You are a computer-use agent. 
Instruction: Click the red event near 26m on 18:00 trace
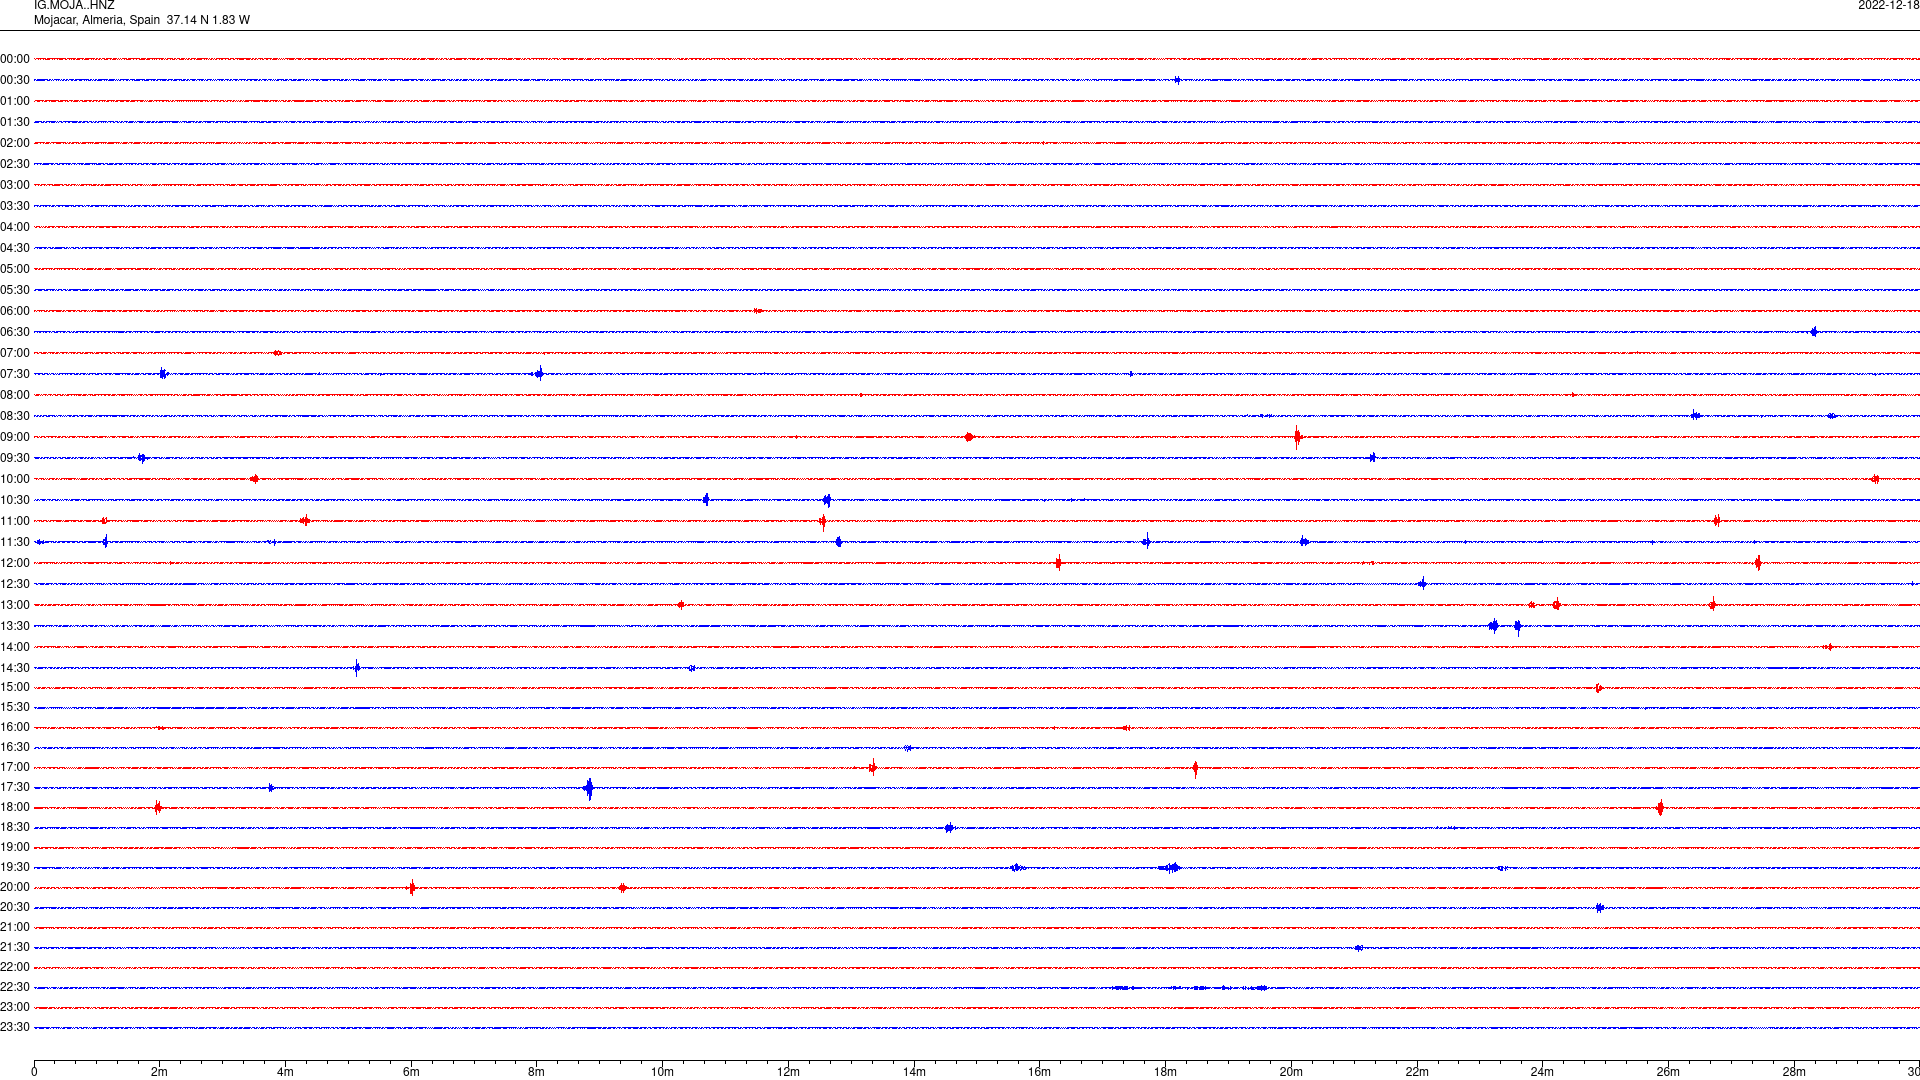click(1660, 808)
